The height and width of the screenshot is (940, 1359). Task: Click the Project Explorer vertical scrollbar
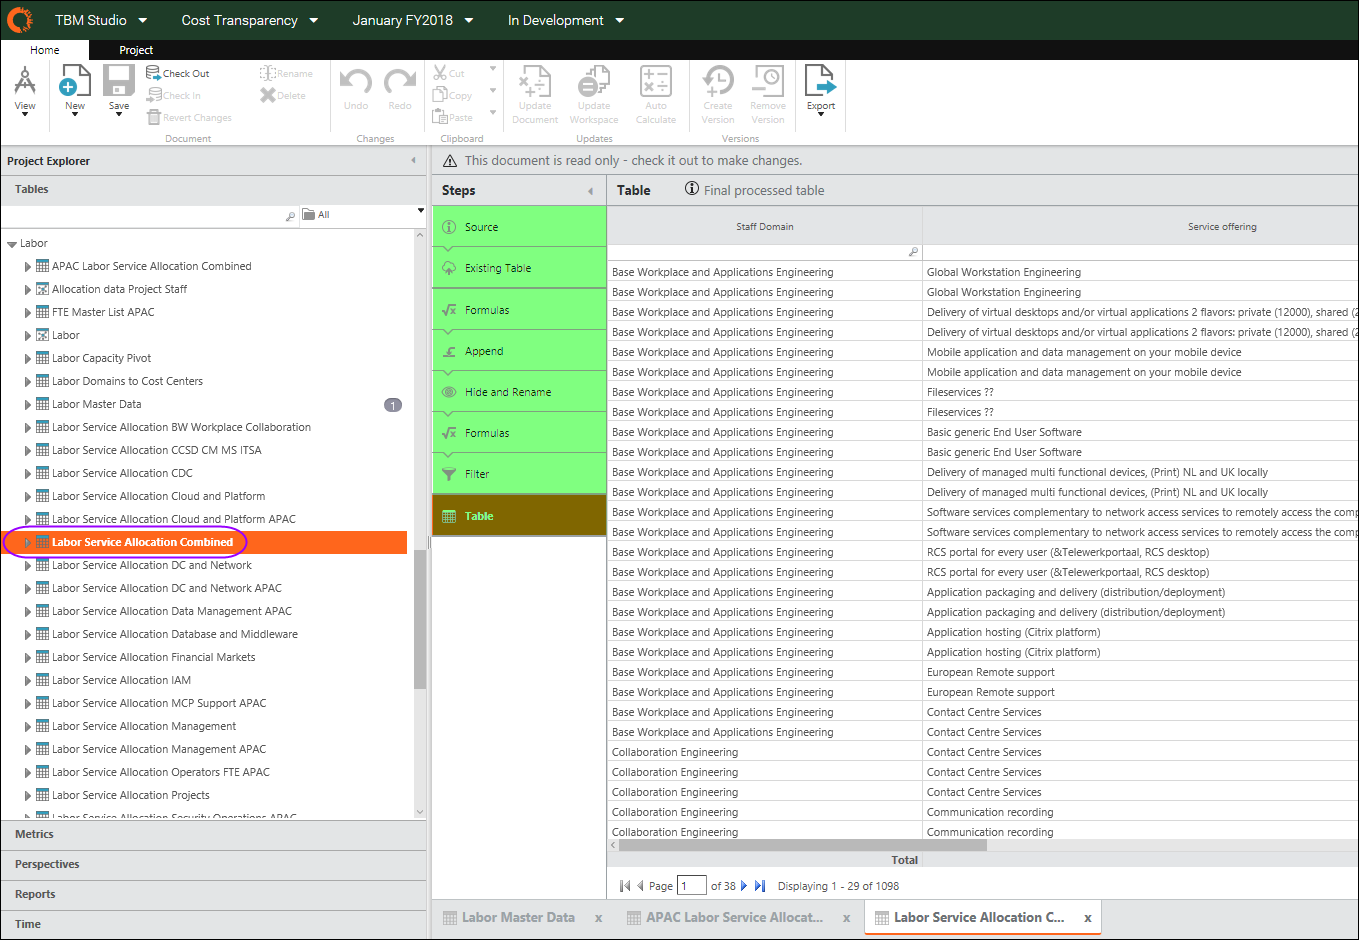[420, 618]
